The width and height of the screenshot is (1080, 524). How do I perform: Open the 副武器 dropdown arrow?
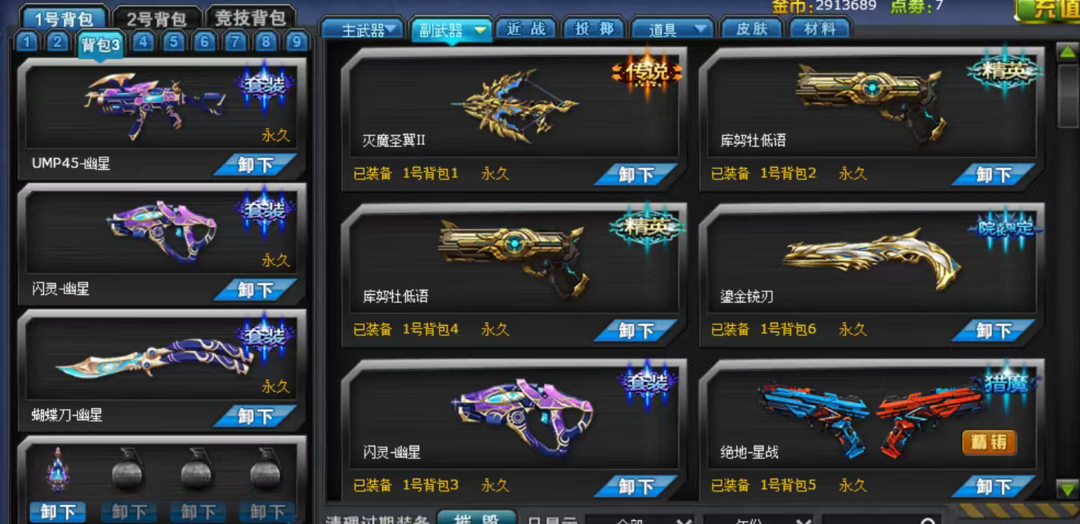coord(480,30)
